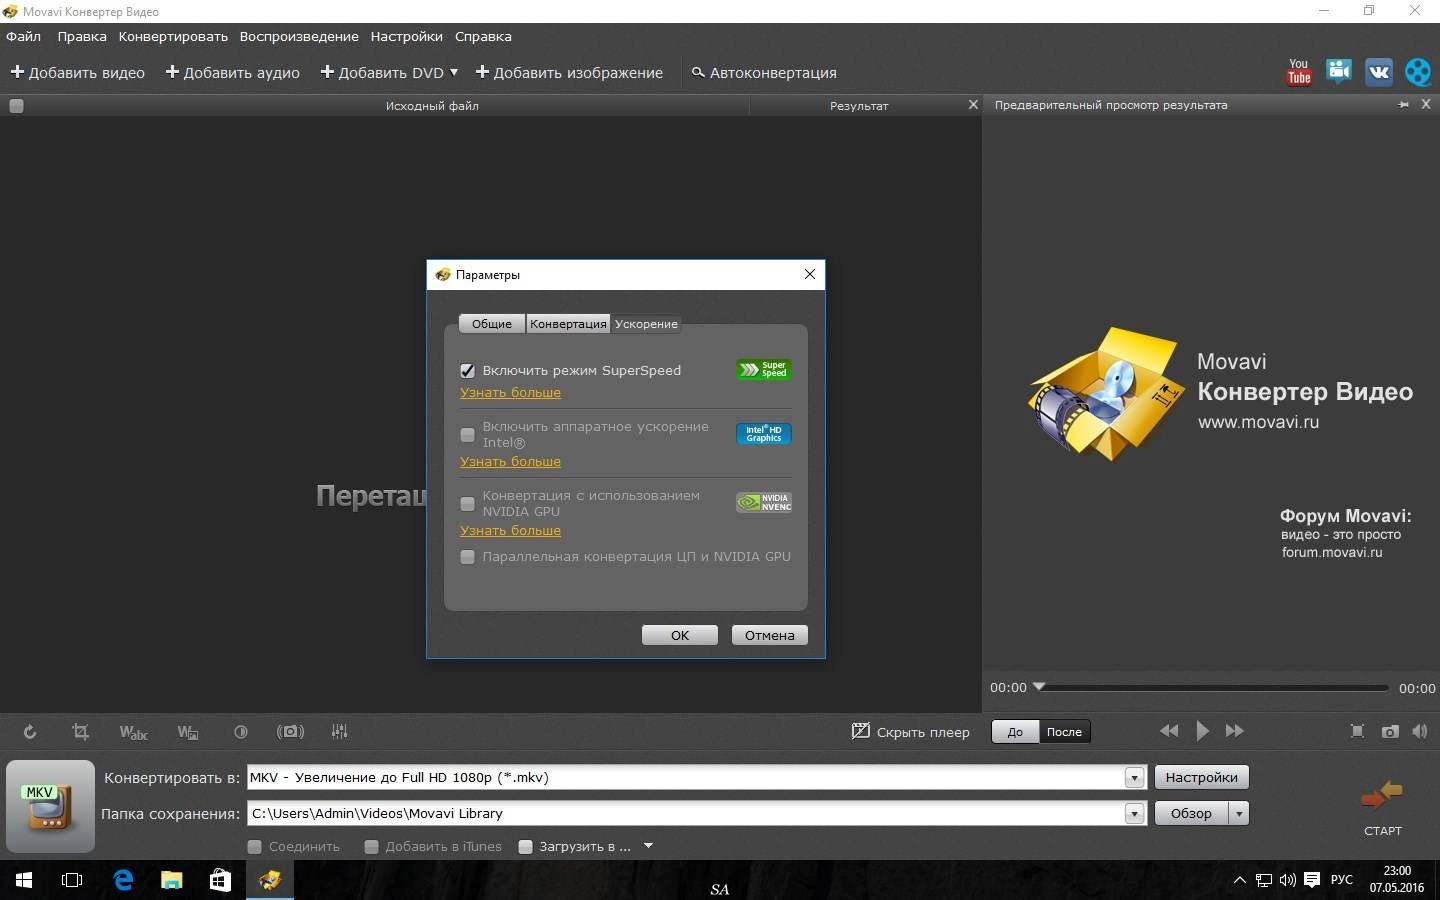The height and width of the screenshot is (900, 1440).
Task: Open Узнать больше link under Intel acceleration
Action: click(510, 462)
